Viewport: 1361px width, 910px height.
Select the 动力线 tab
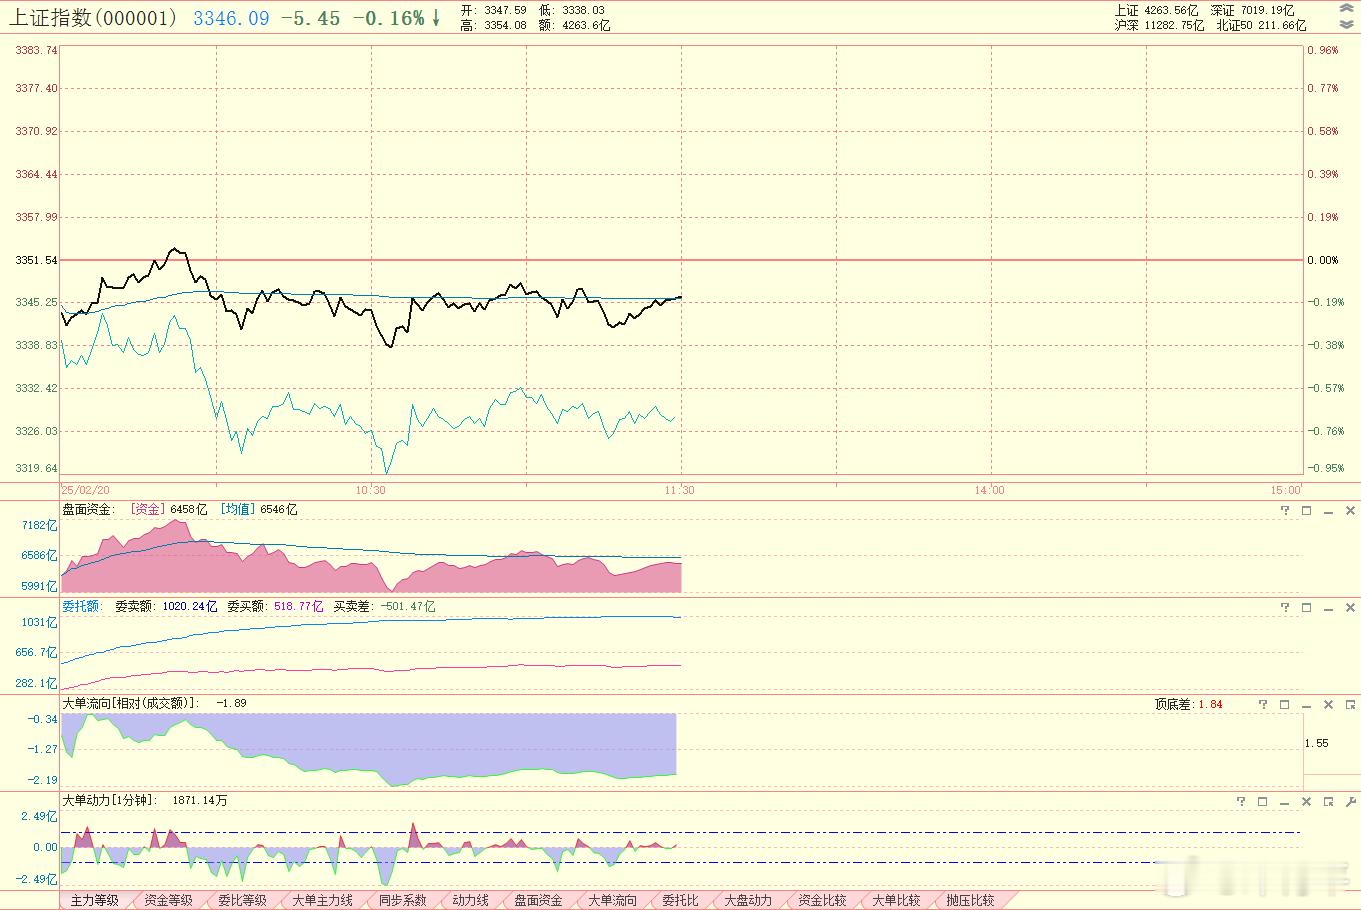pyautogui.click(x=470, y=900)
